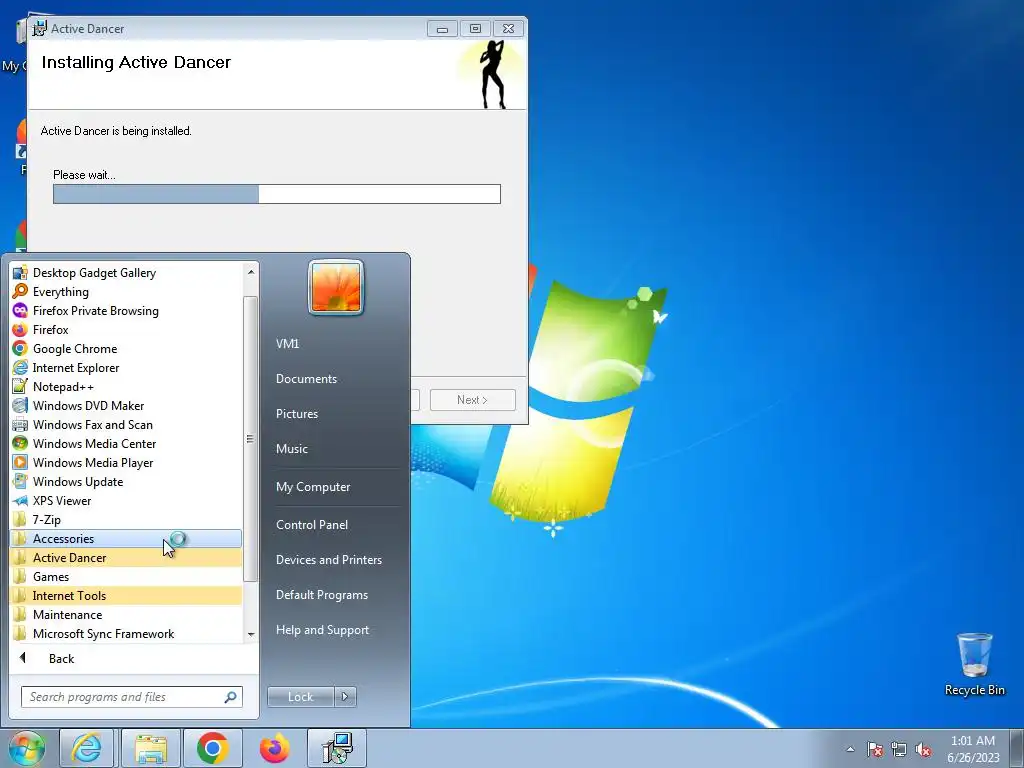Click programs list scrollbar thumb

pos(250,439)
